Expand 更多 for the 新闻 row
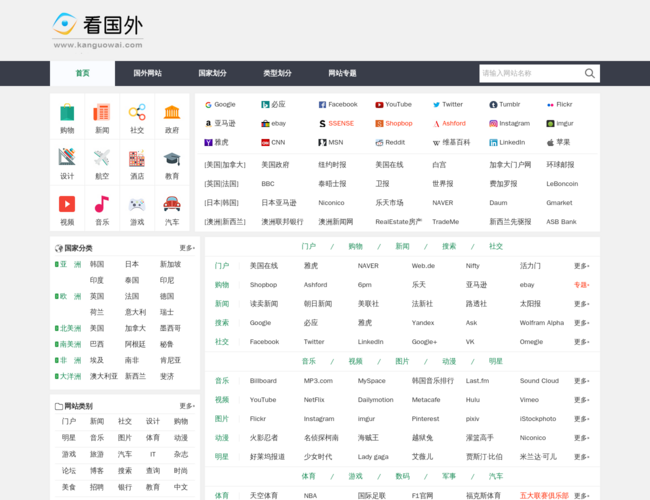This screenshot has height=500, width=650. pyautogui.click(x=582, y=304)
